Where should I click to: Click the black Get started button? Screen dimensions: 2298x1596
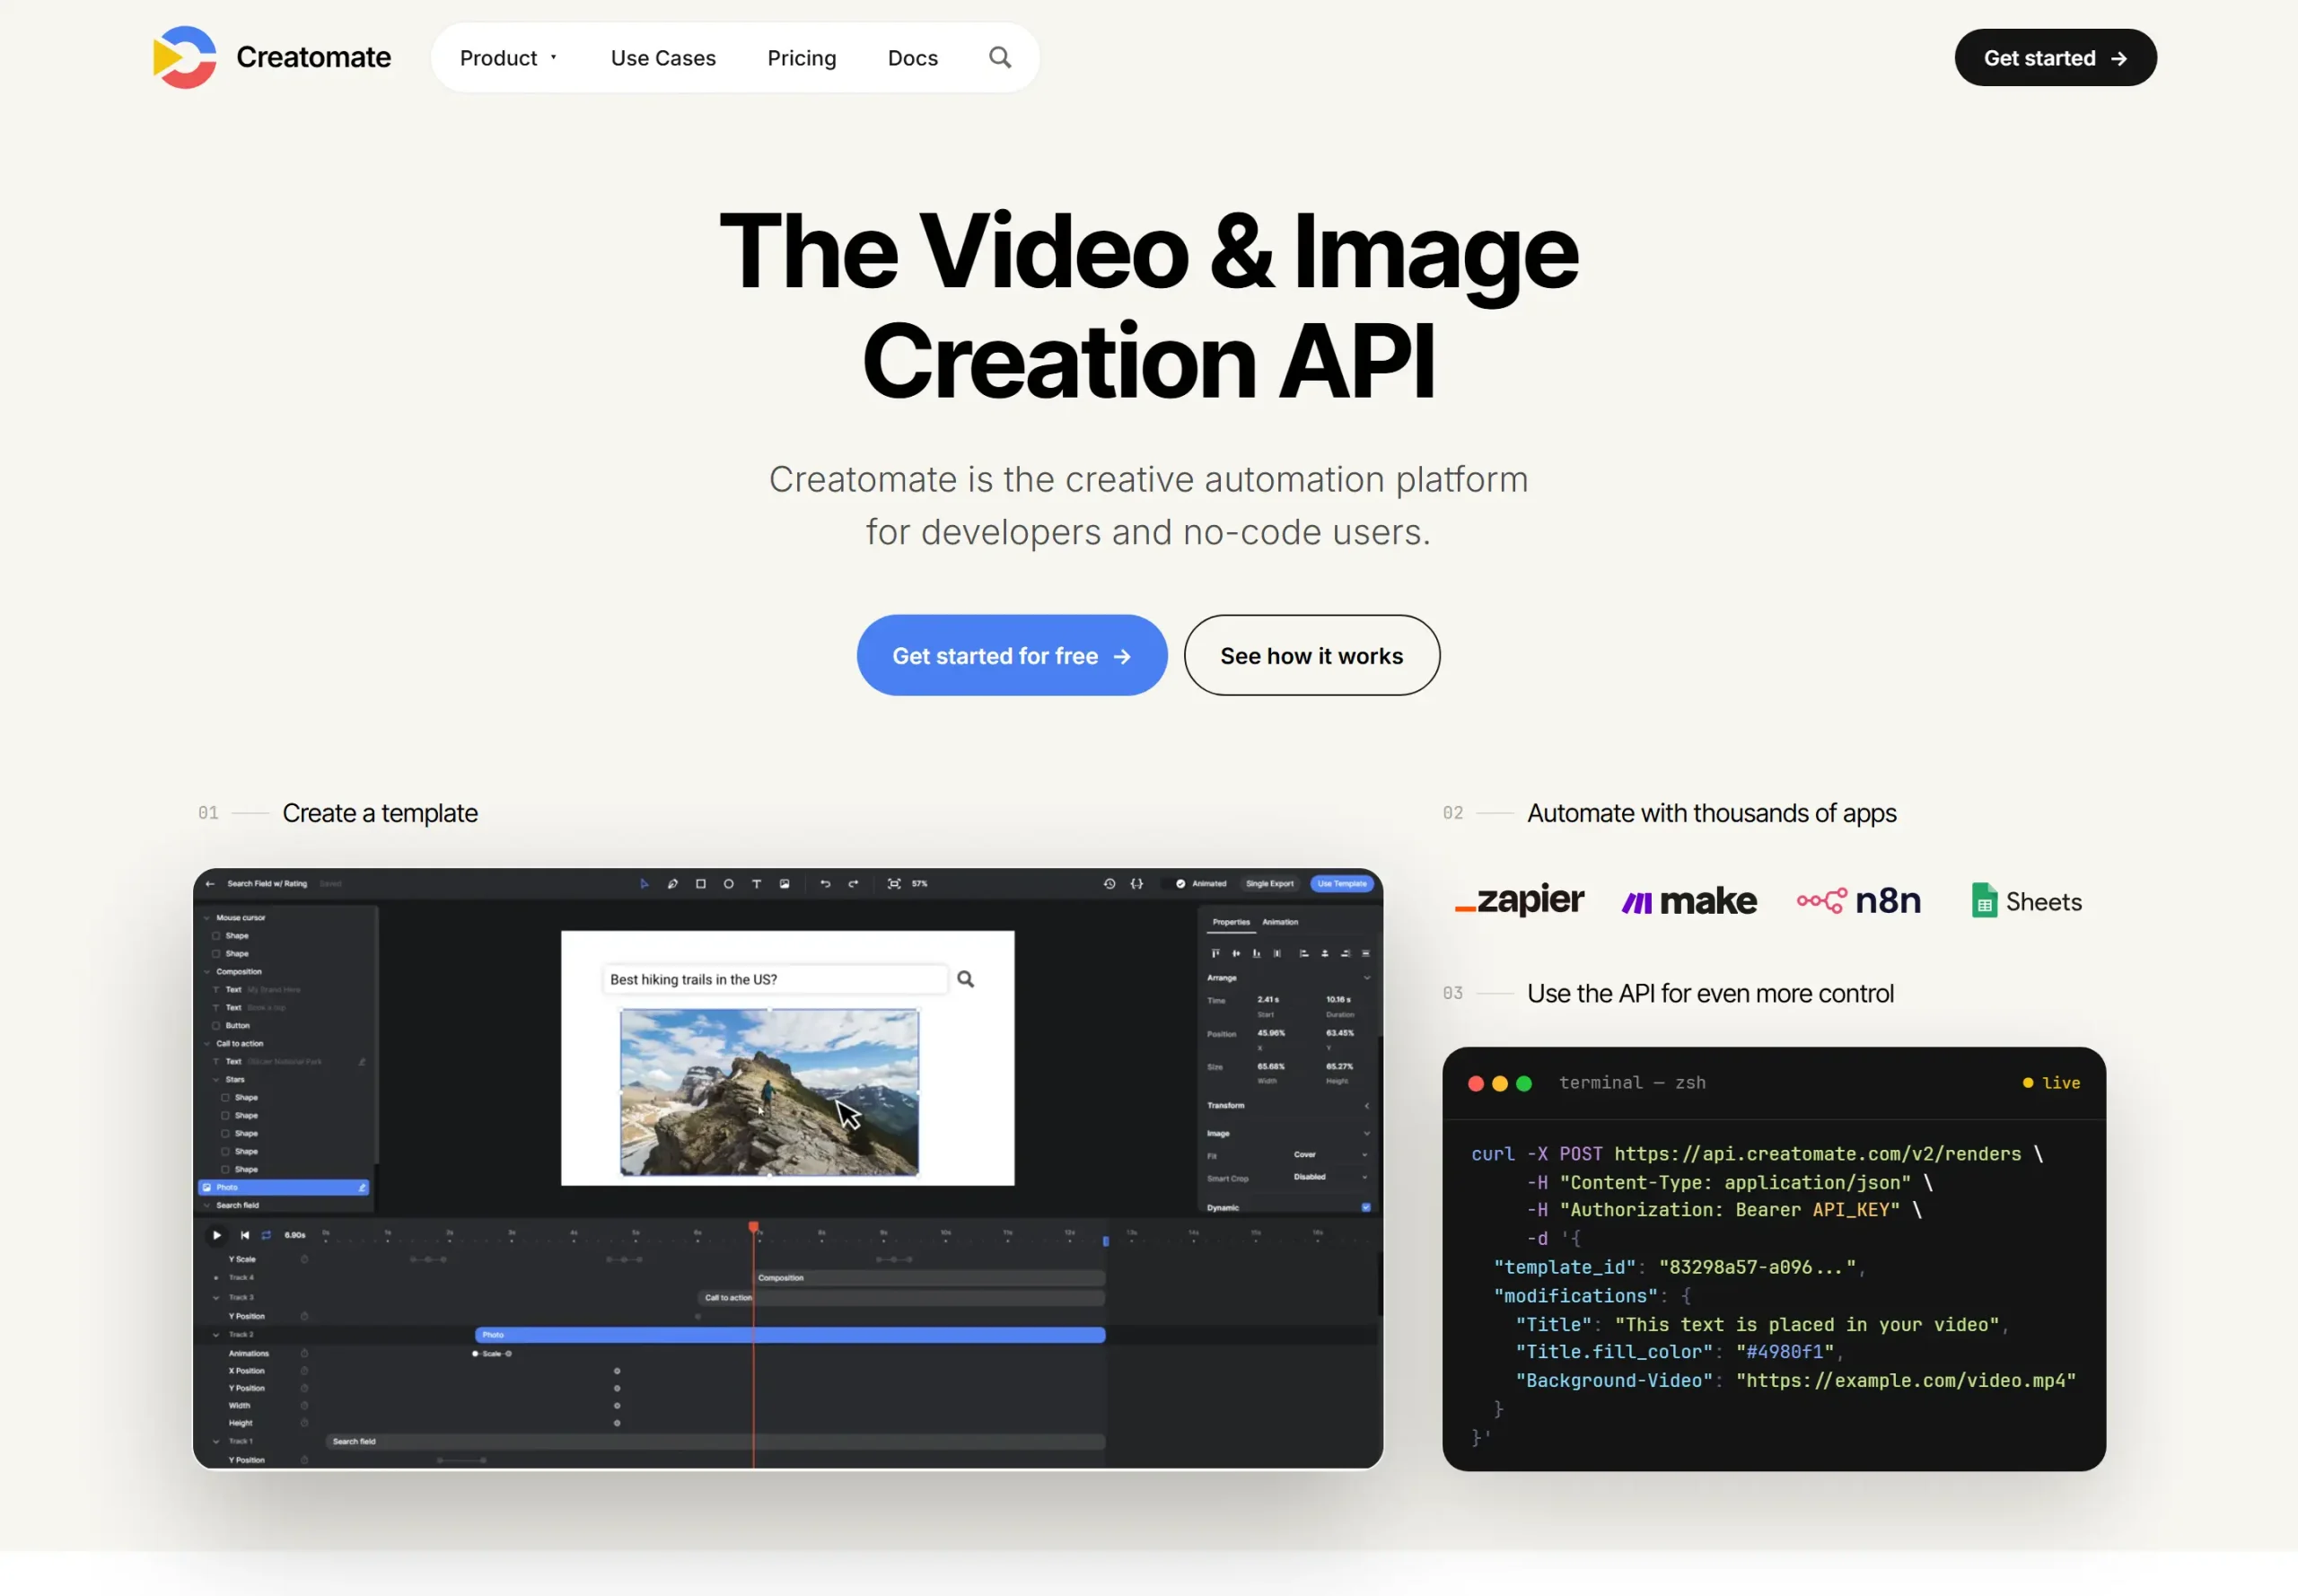[2055, 57]
